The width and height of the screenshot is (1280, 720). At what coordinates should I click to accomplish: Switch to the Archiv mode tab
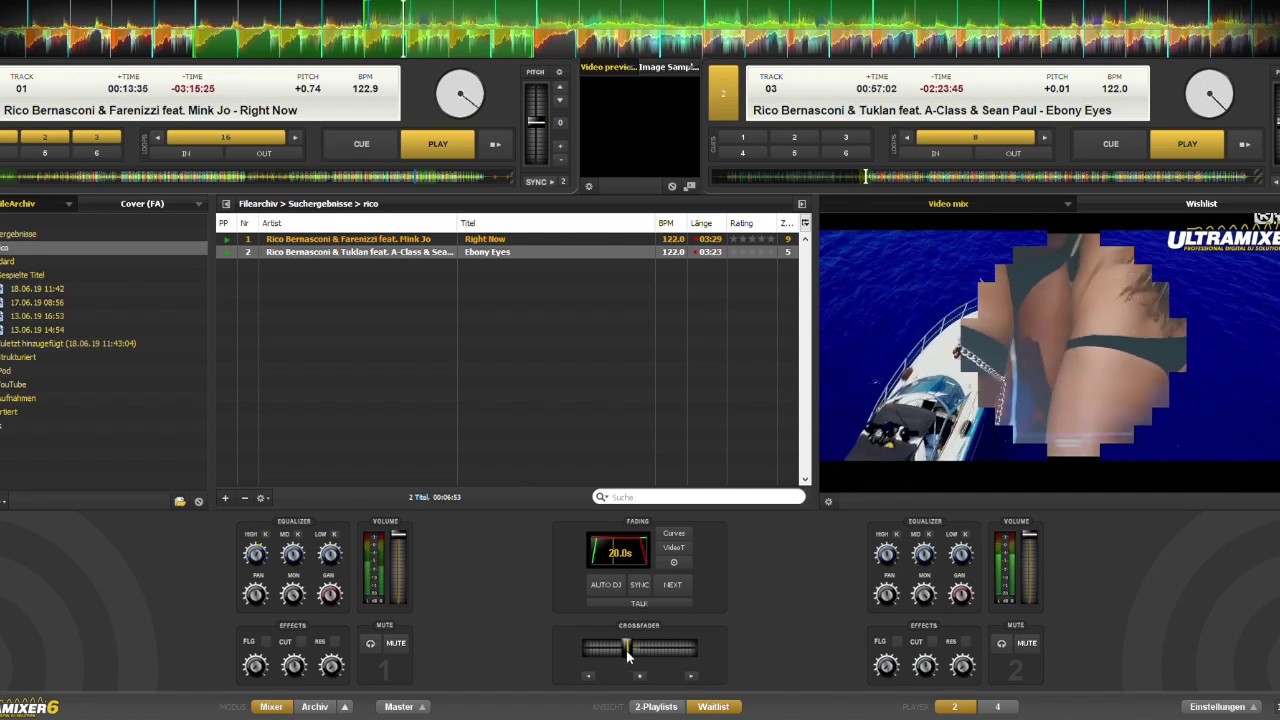tap(314, 707)
